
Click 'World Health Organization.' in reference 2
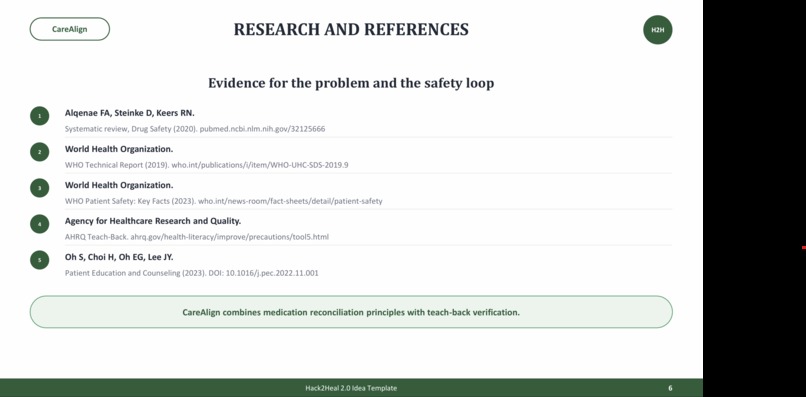tap(119, 149)
